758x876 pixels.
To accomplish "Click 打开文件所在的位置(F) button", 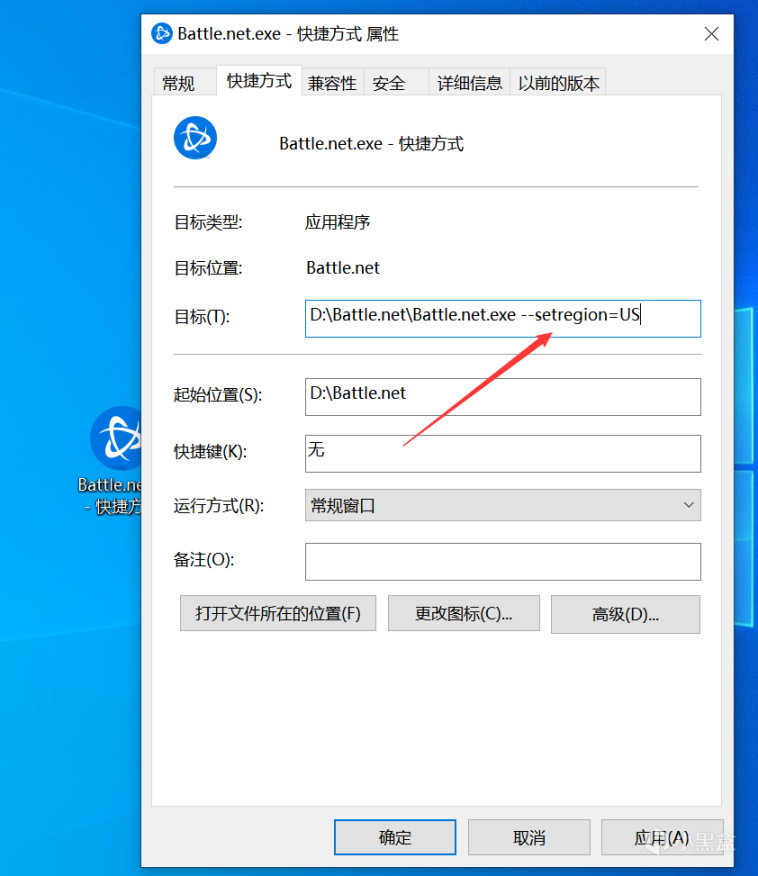I will coord(278,613).
